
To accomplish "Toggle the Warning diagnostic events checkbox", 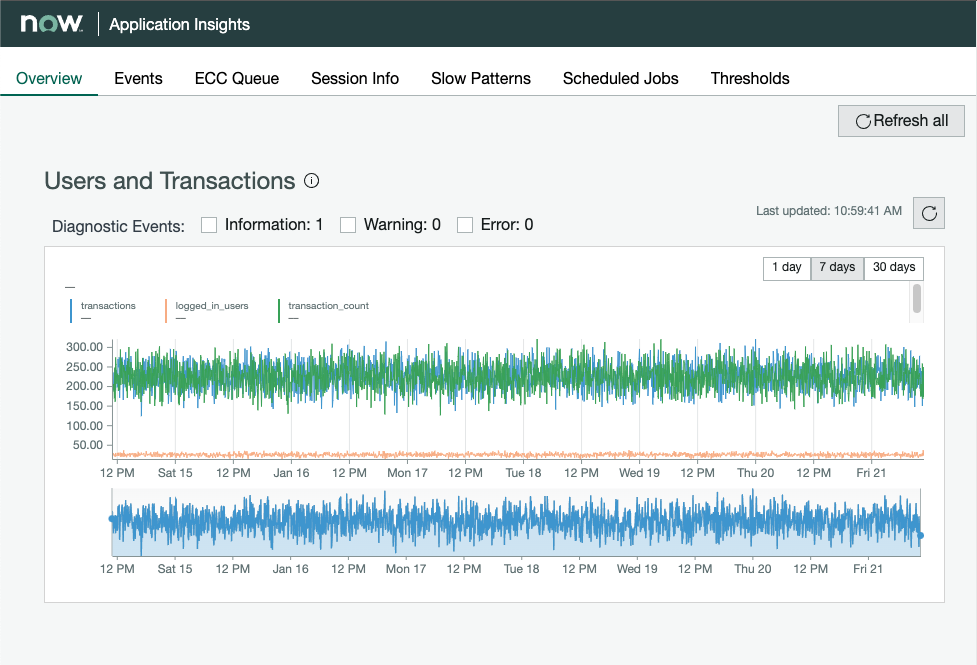I will click(348, 225).
